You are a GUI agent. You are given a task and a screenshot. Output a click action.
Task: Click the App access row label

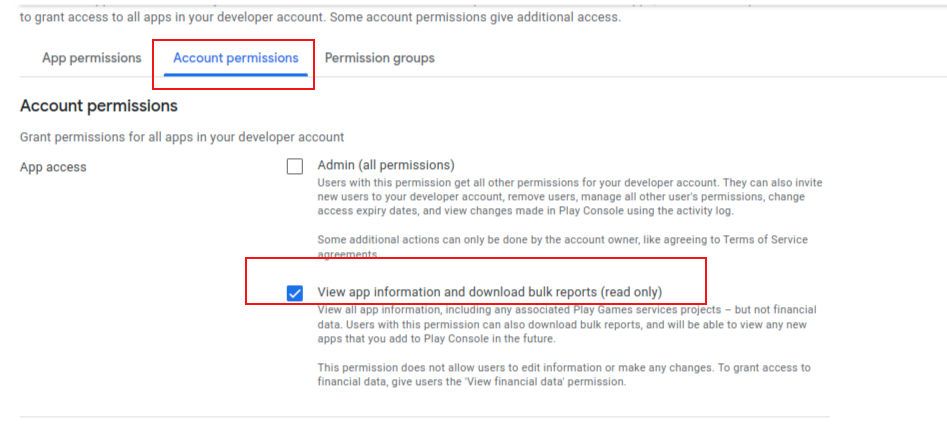tap(53, 167)
